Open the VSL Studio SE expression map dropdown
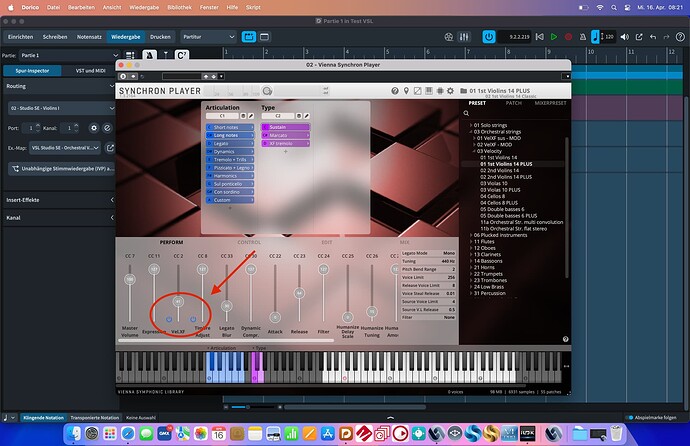Screen dimensions: 690x446 [65, 148]
